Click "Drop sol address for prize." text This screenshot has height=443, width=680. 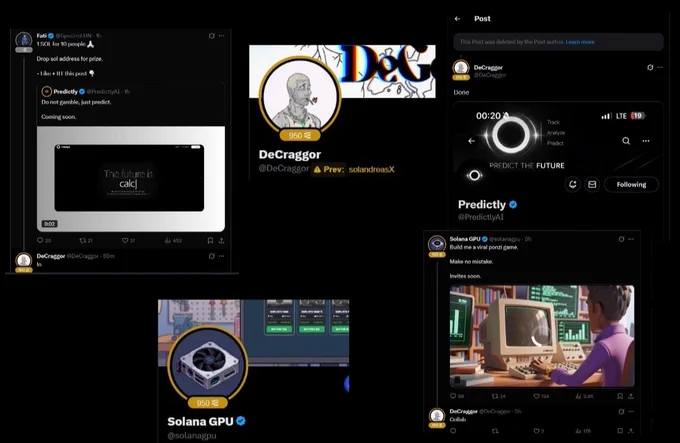(69, 59)
